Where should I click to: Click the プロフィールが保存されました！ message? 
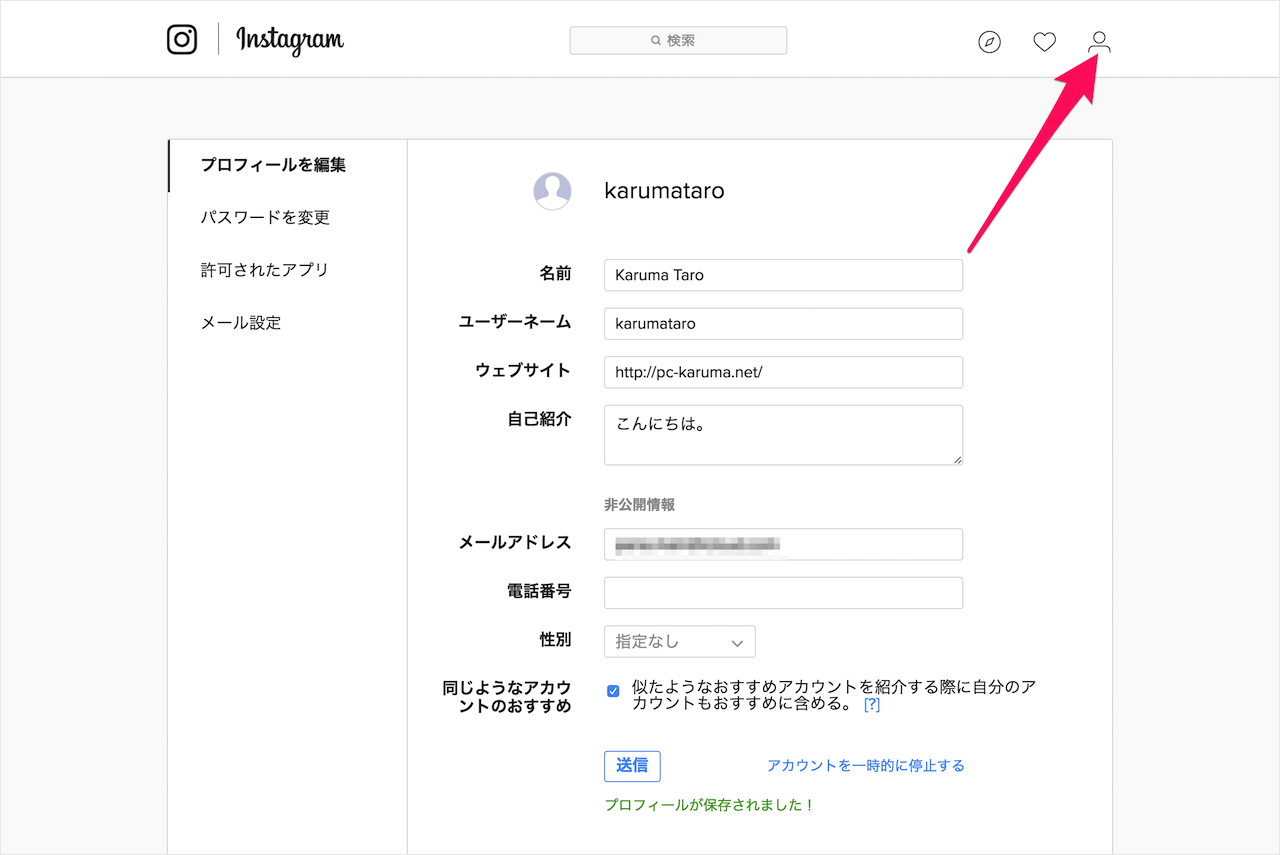click(710, 805)
